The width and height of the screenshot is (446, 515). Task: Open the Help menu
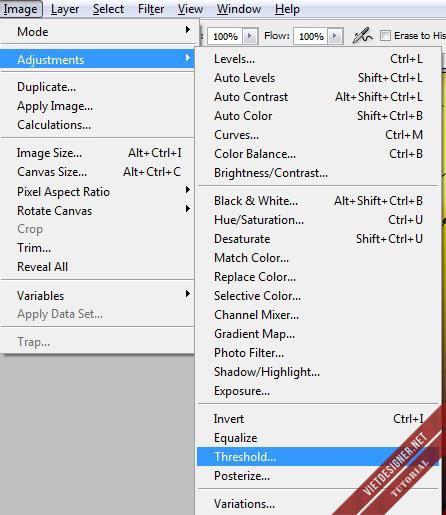click(x=287, y=9)
